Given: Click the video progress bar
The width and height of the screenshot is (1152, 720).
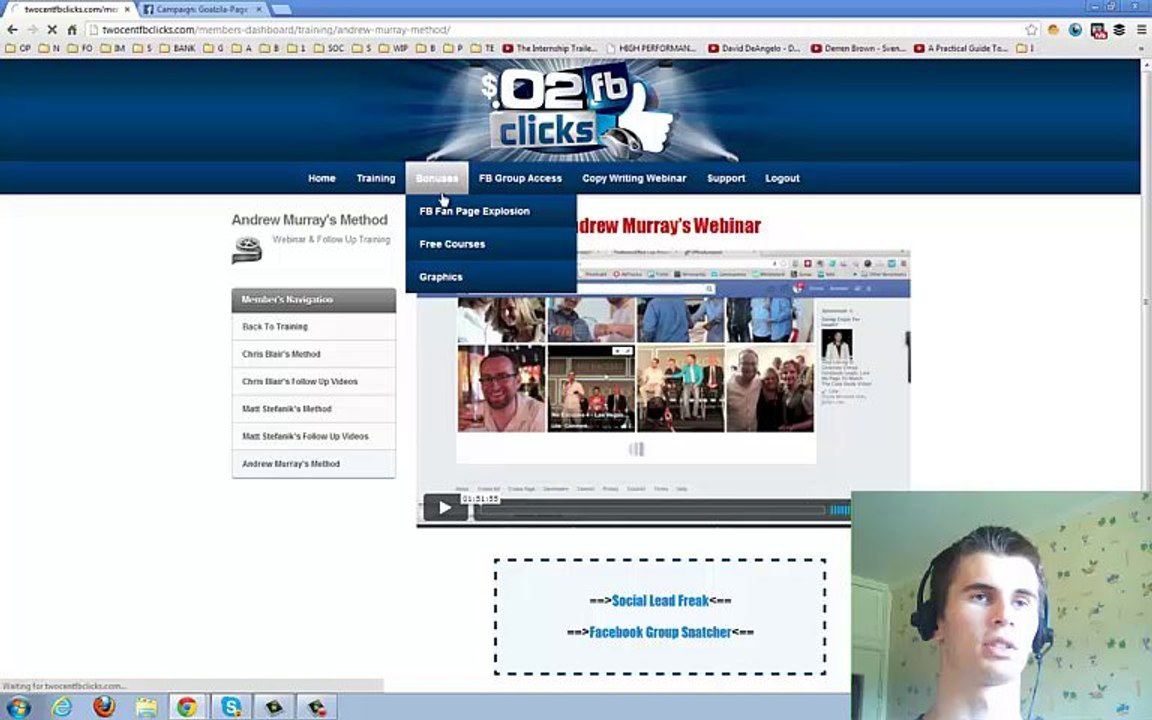Looking at the screenshot, I should (649, 510).
